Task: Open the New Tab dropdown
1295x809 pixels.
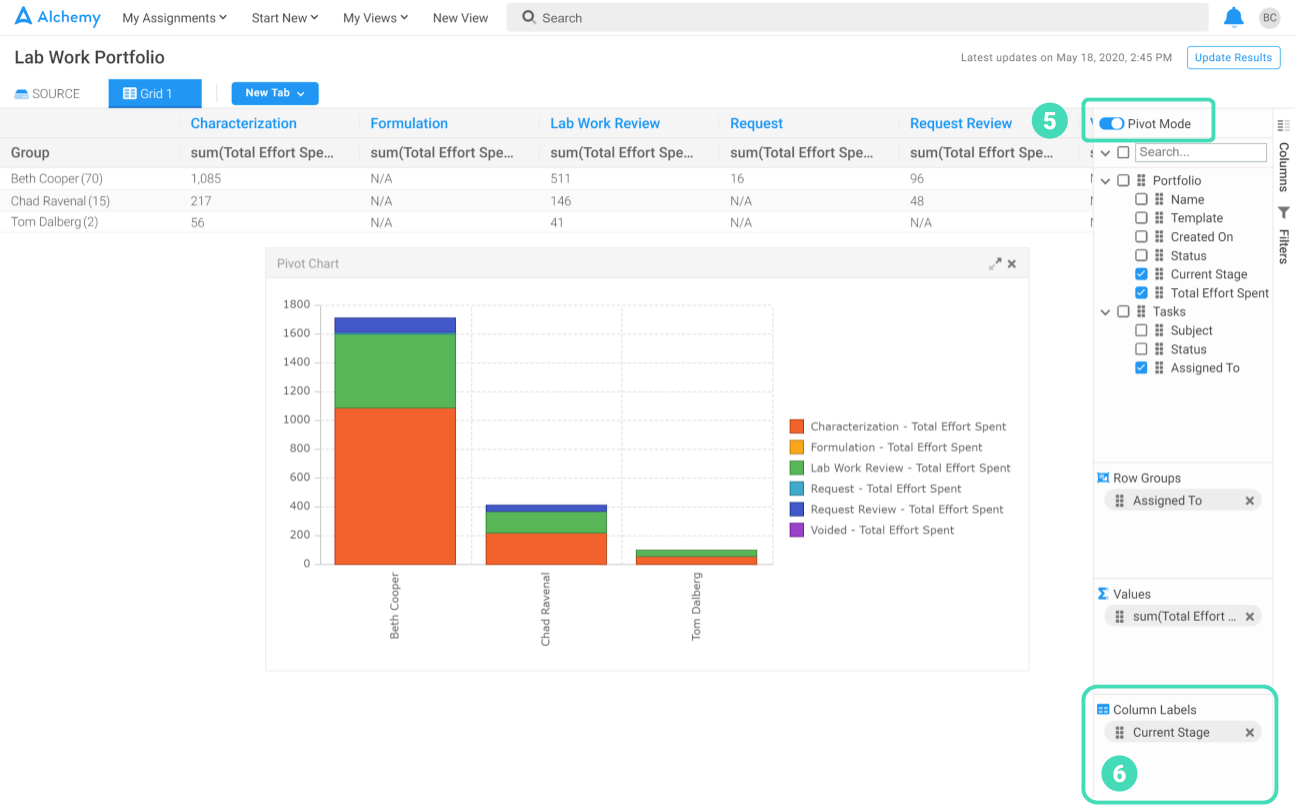Action: 275,93
